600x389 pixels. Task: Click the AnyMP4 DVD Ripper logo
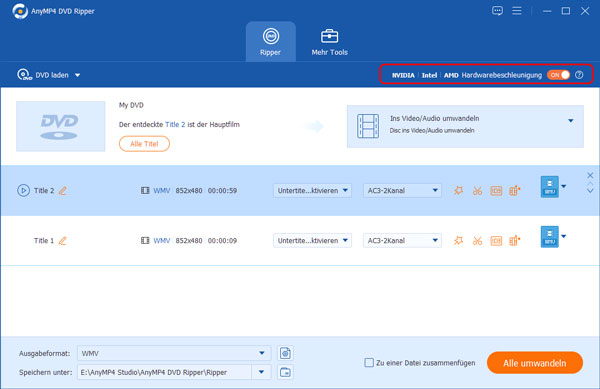click(x=20, y=11)
